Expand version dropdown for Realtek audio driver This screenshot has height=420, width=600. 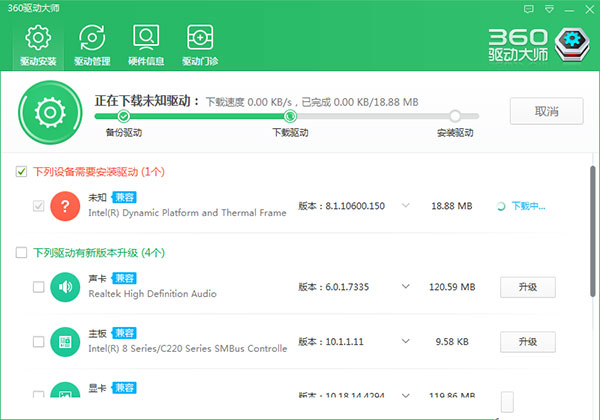[x=405, y=288]
